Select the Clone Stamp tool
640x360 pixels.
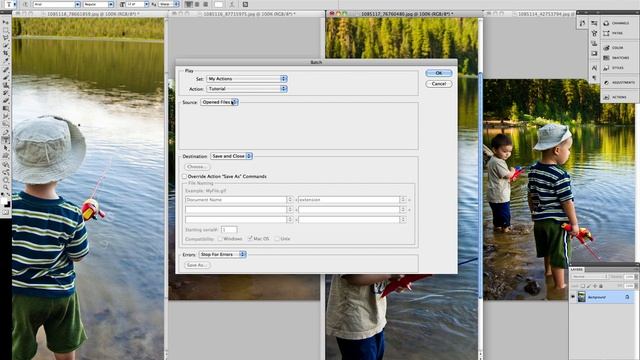[x=6, y=85]
